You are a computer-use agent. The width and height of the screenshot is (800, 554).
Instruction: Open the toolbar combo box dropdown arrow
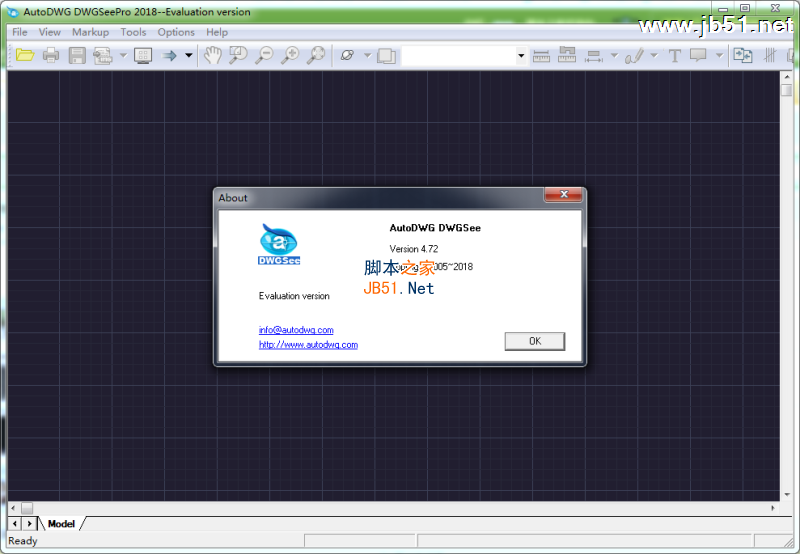pos(521,56)
